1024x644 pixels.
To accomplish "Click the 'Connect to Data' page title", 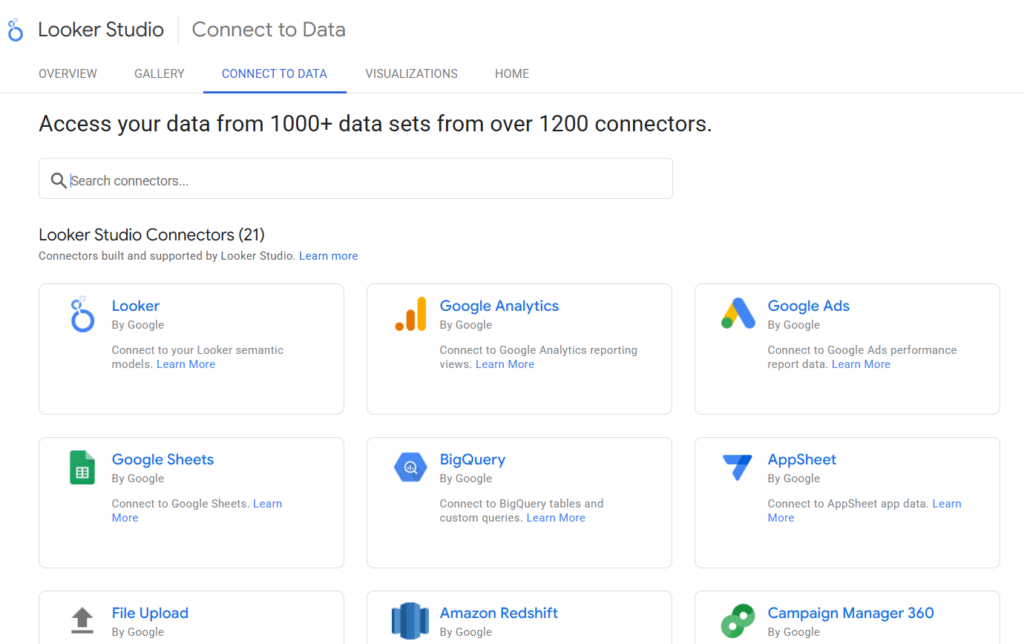I will tap(268, 29).
